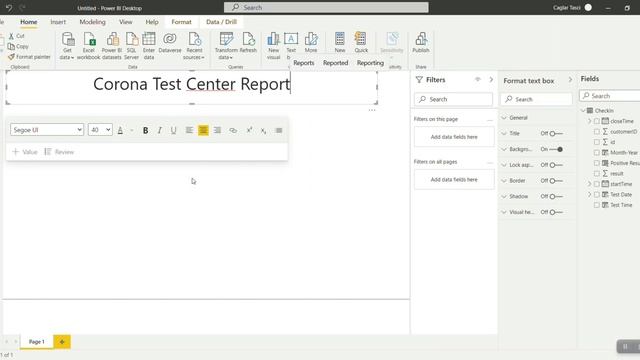Viewport: 640px width, 360px height.
Task: Turn on Visual header toggle
Action: pos(556,212)
